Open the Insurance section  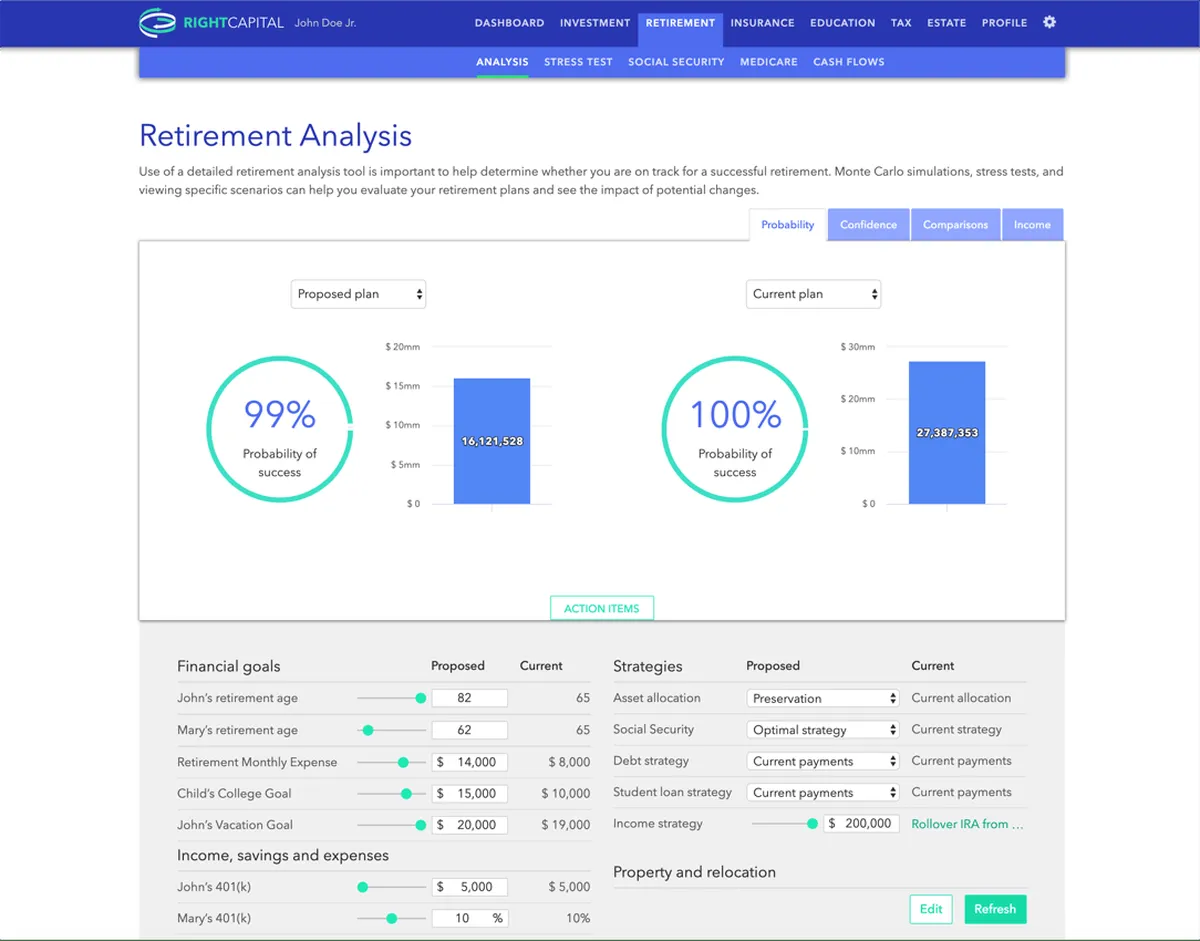click(762, 23)
